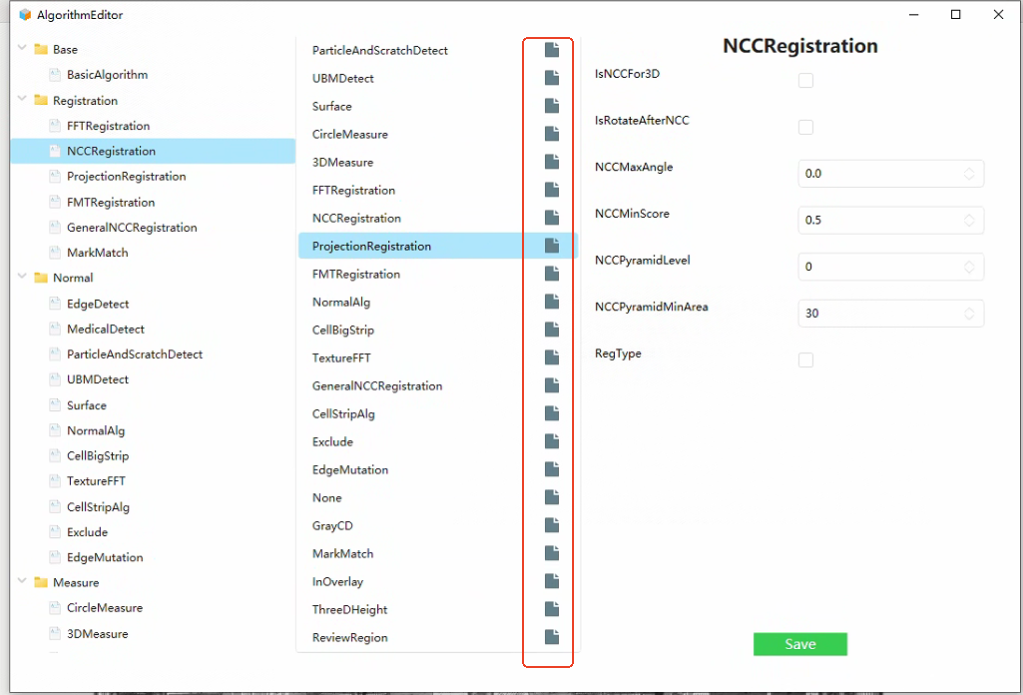The image size is (1023, 695).
Task: Click the document icon in the FFTRegistration list row
Action: coord(552,190)
